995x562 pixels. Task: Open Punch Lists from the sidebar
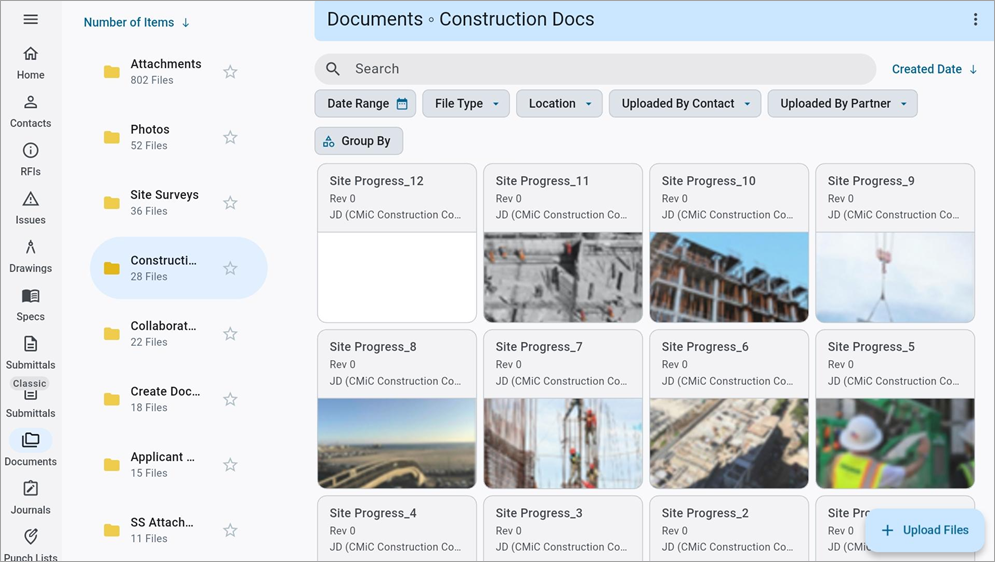pos(30,546)
